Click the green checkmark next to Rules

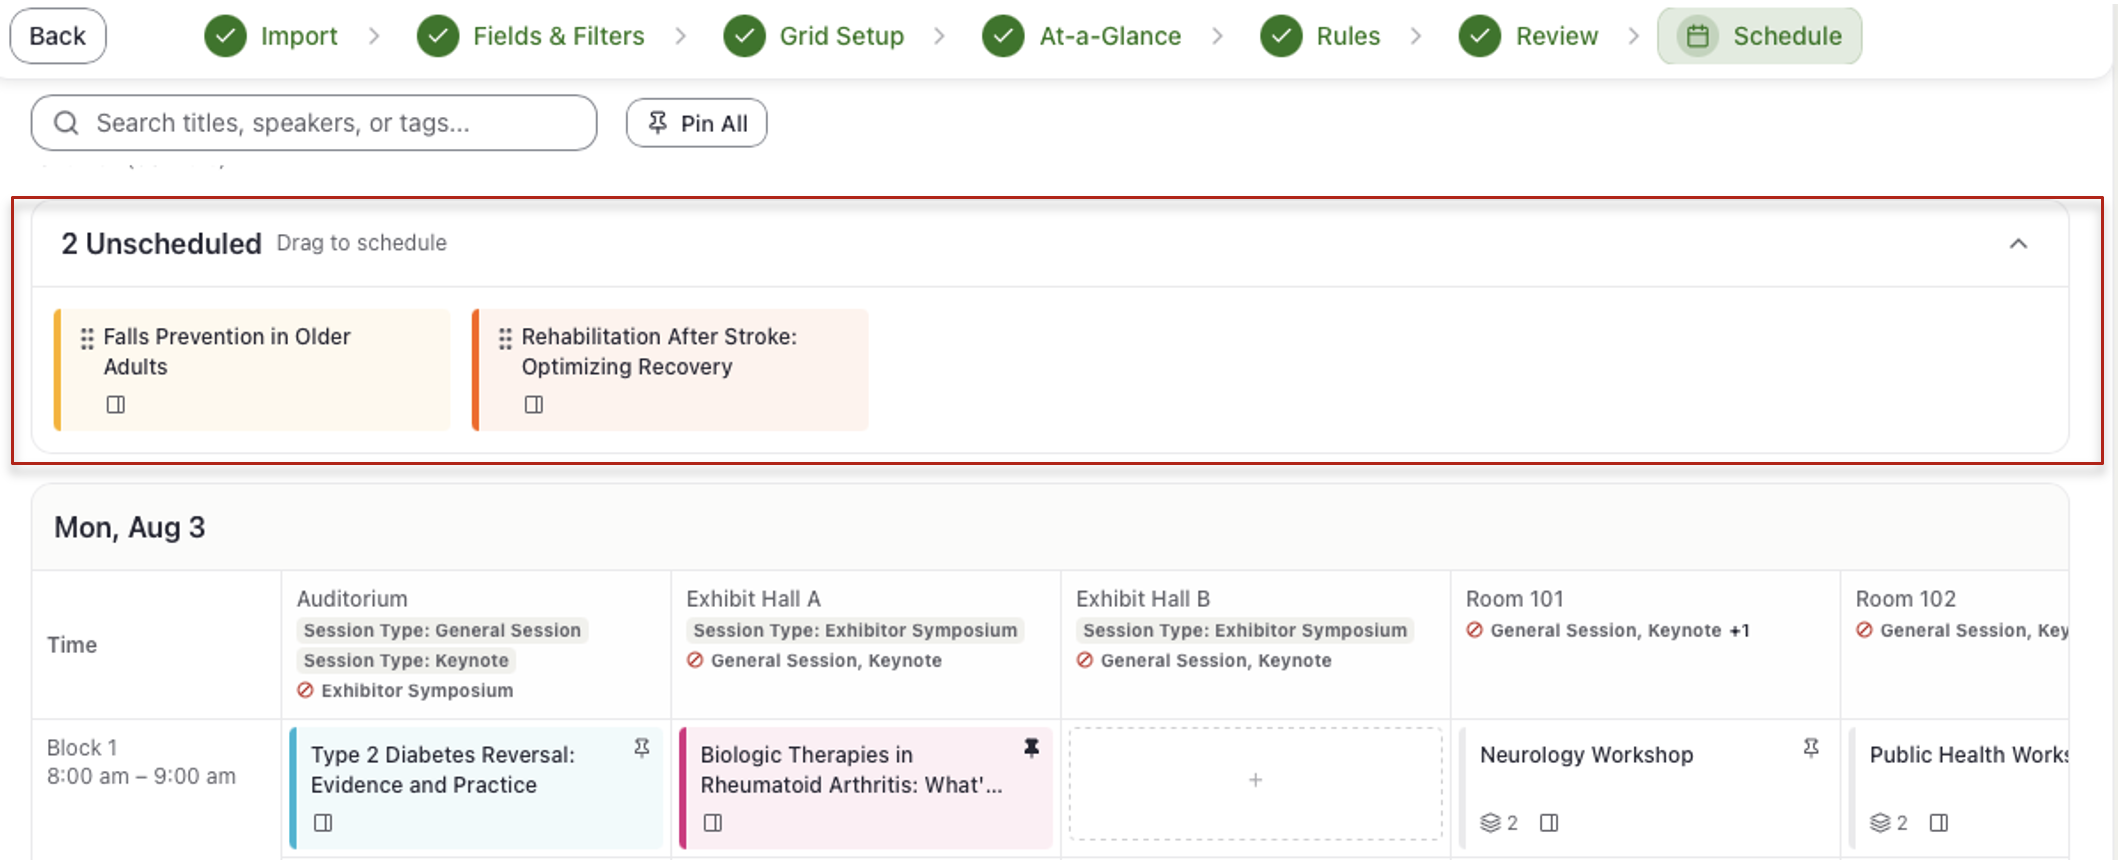click(x=1281, y=36)
